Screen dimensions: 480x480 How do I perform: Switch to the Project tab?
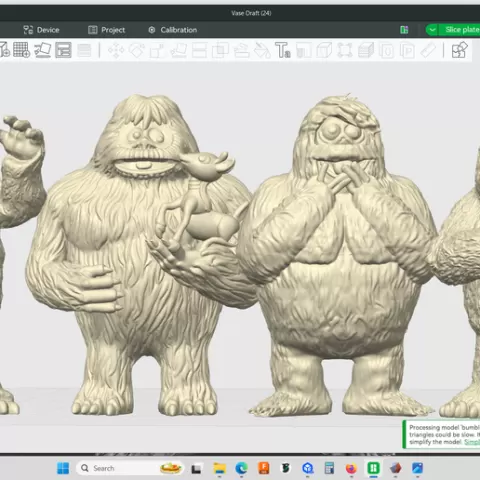107,30
